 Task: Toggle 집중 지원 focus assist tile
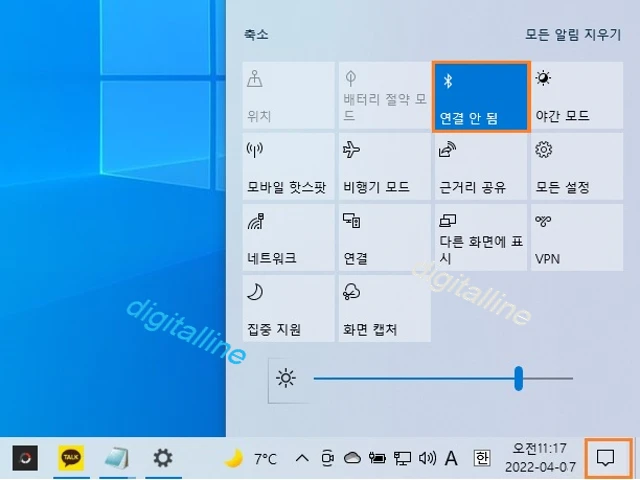tap(289, 309)
